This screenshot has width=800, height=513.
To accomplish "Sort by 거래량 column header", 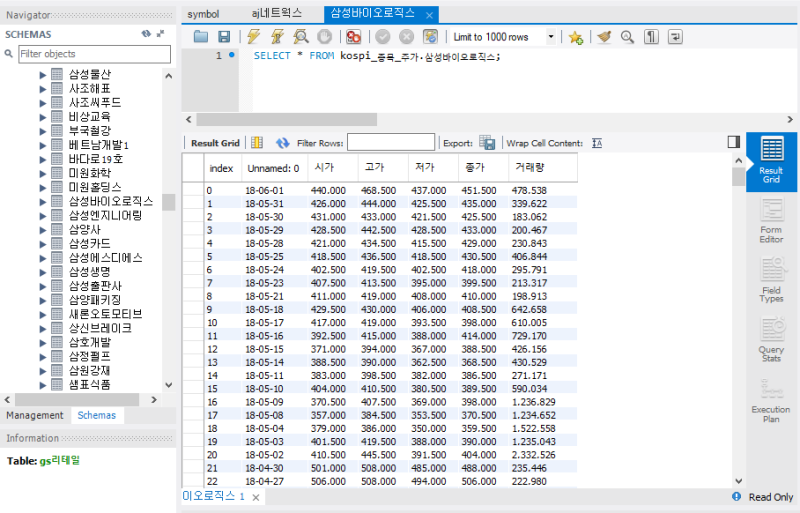I will [x=543, y=167].
